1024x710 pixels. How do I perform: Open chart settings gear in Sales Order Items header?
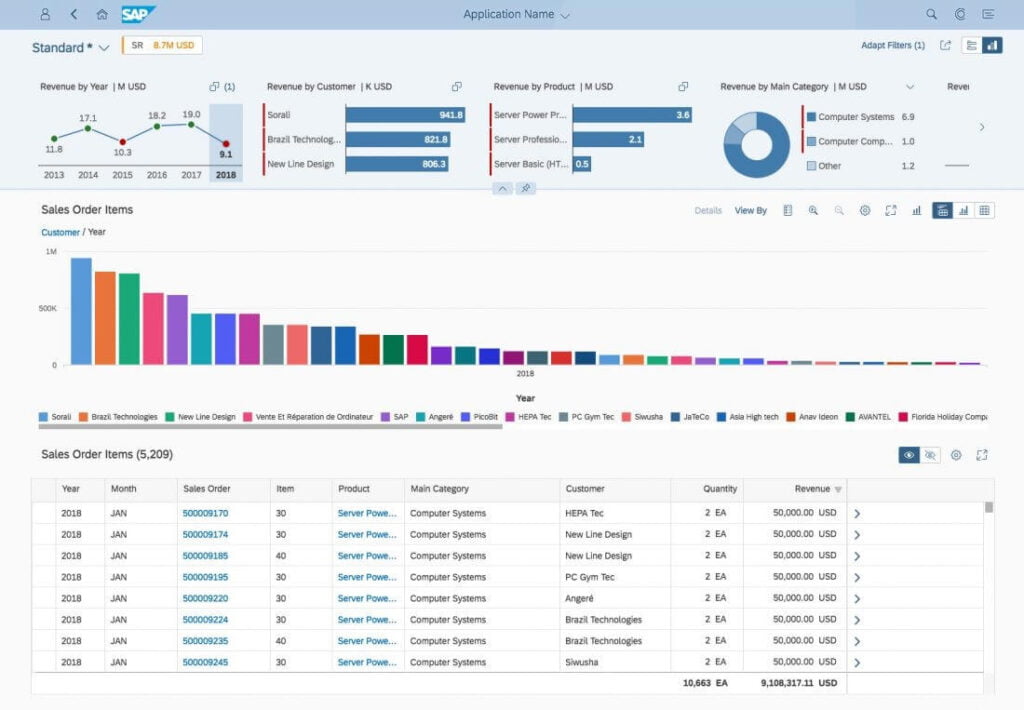[865, 210]
